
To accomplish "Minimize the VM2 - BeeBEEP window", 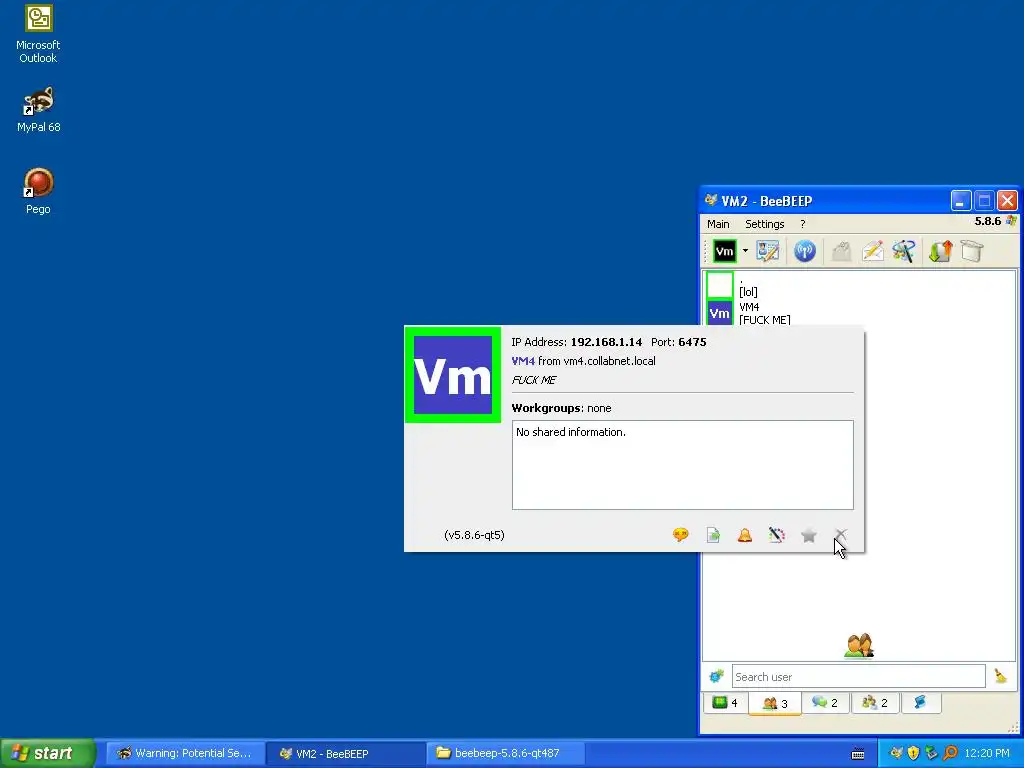I will coord(961,201).
